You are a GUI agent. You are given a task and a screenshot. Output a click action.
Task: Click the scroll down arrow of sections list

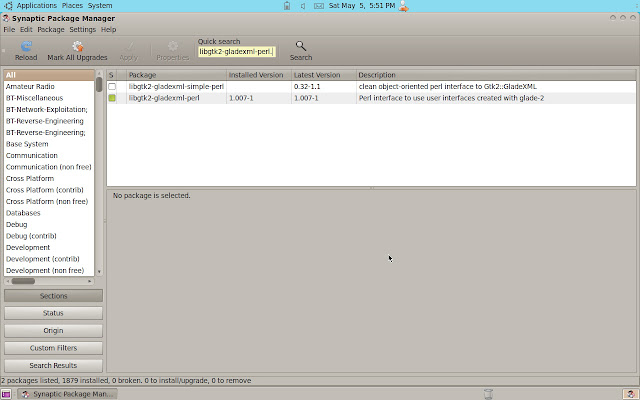[x=99, y=271]
